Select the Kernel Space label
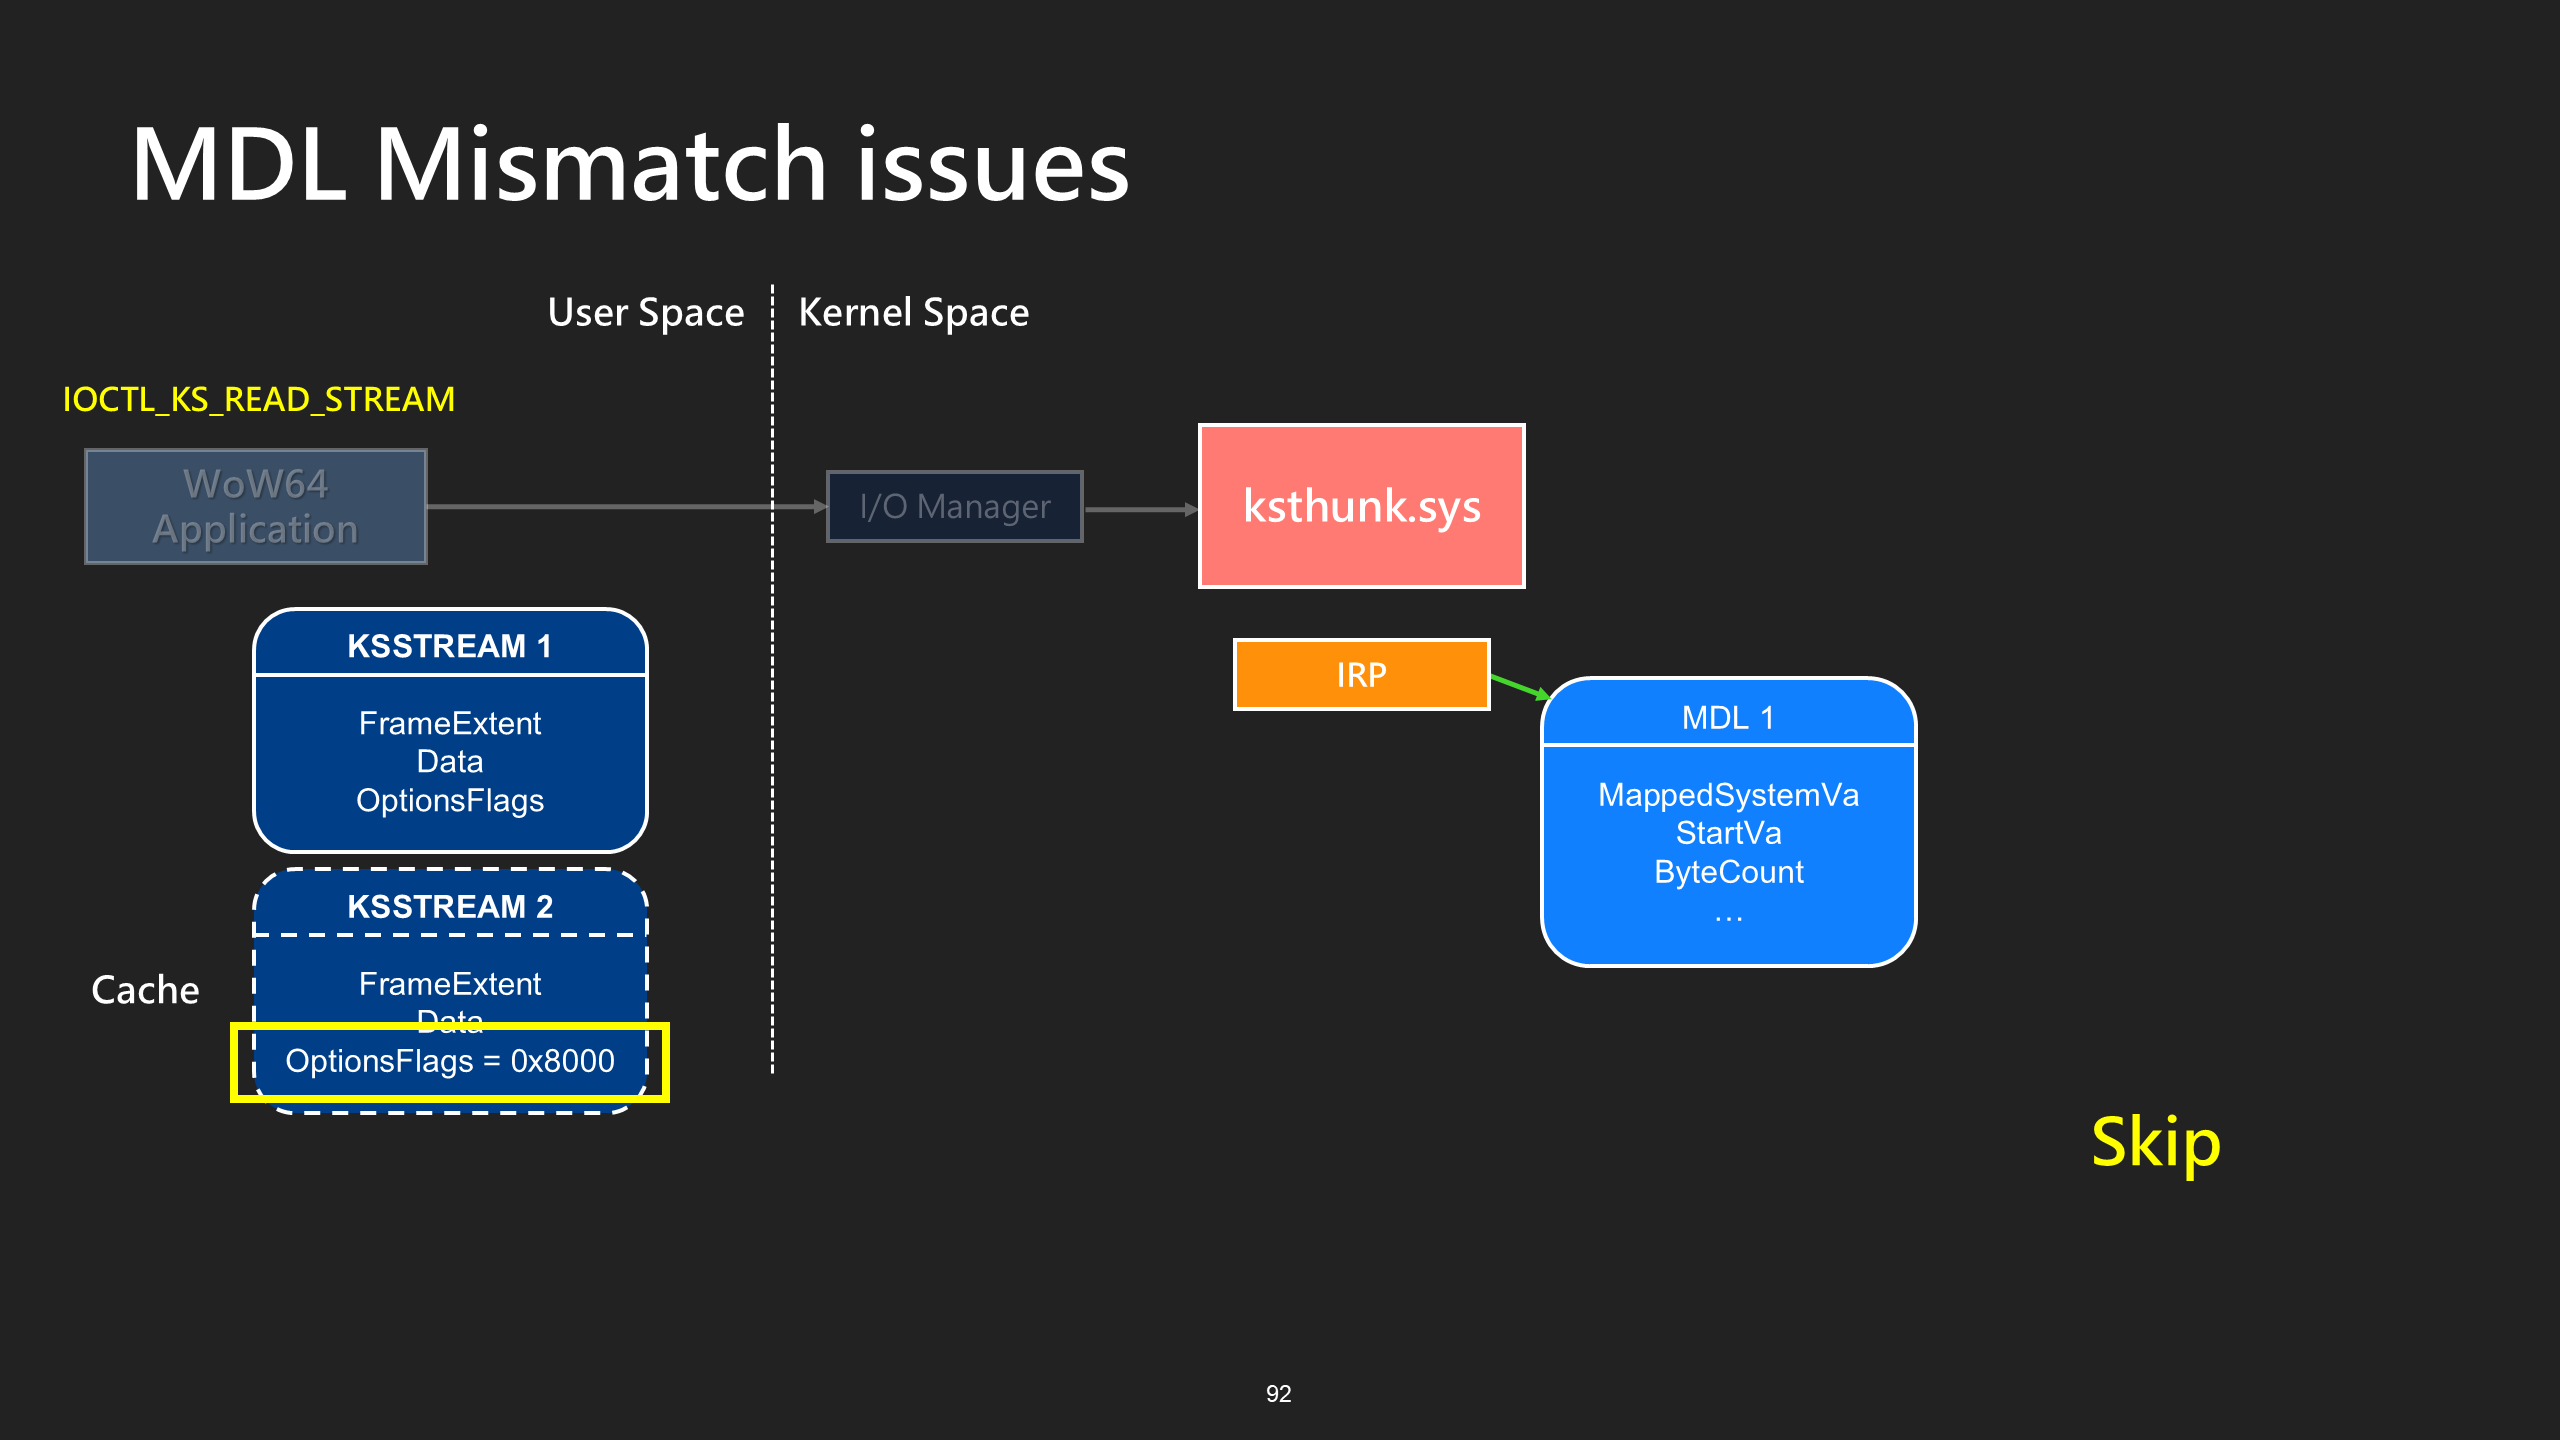The width and height of the screenshot is (2560, 1440). pos(914,313)
